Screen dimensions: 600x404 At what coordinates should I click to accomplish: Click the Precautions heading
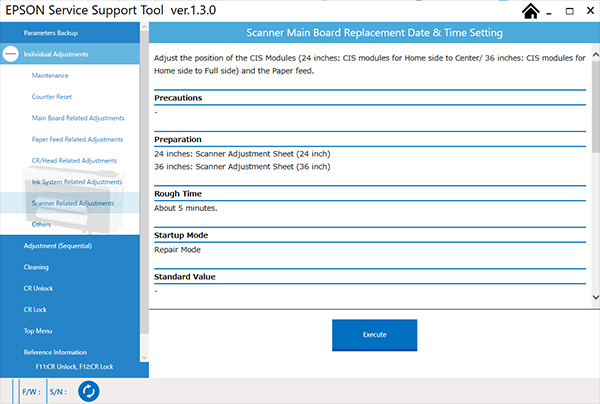pos(178,98)
